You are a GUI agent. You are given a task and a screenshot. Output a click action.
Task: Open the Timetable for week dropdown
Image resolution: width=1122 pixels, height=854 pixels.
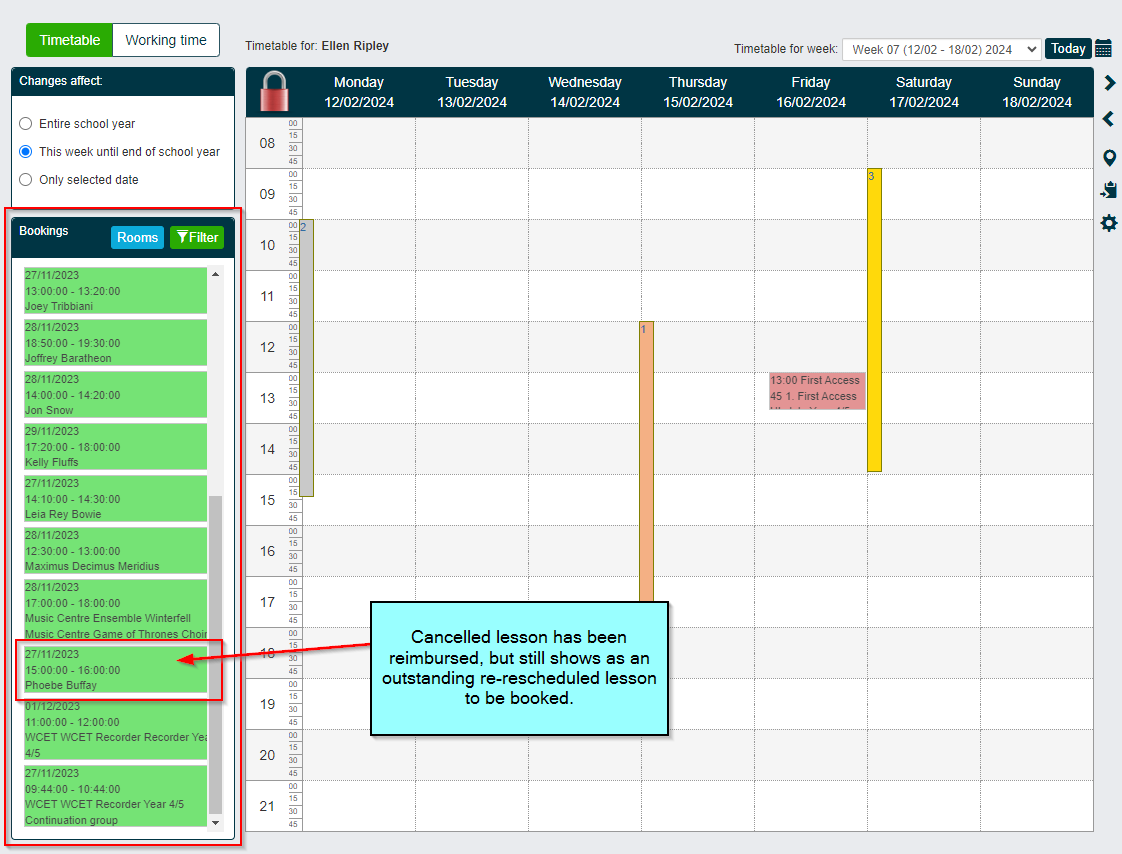[941, 49]
